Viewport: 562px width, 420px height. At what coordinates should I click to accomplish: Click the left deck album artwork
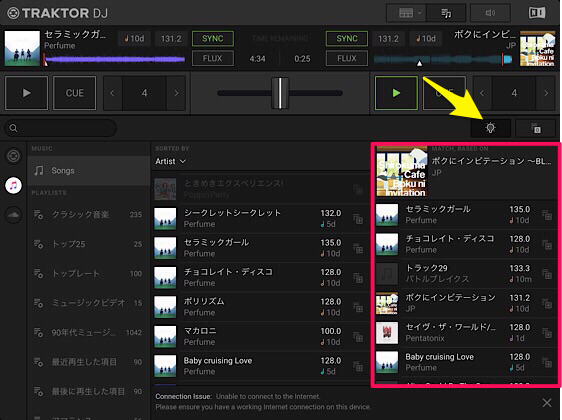(x=22, y=48)
